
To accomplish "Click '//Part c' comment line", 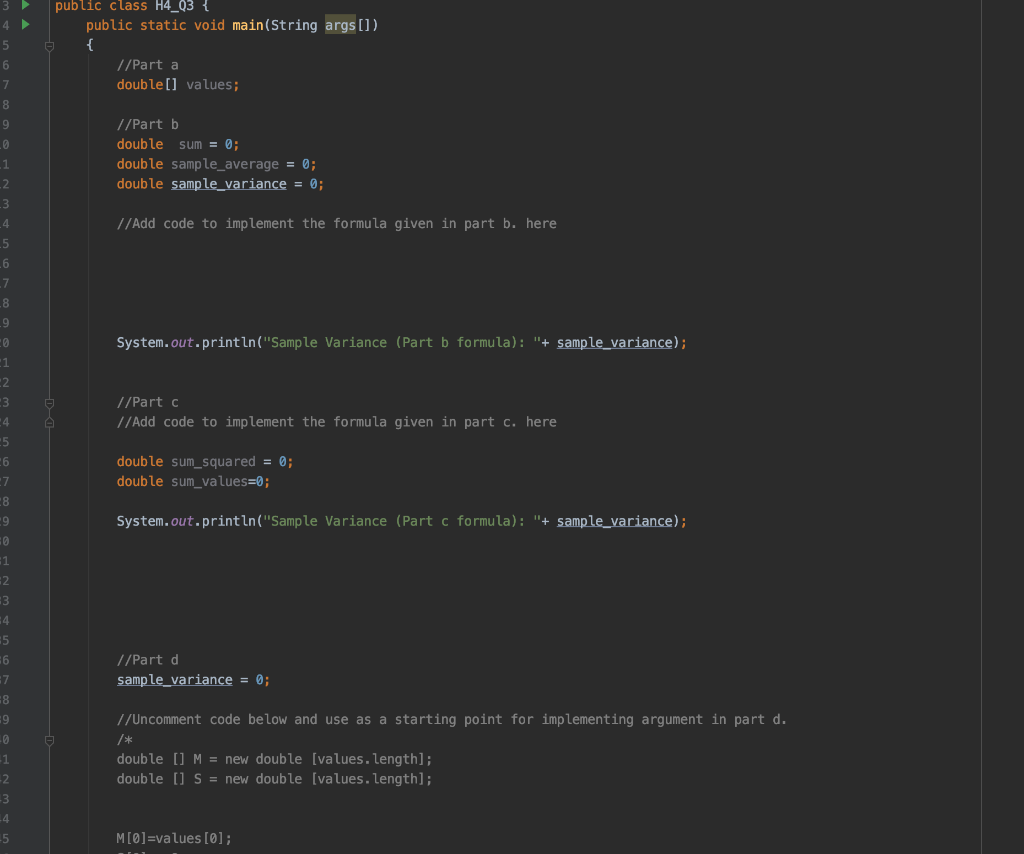I will [x=148, y=402].
